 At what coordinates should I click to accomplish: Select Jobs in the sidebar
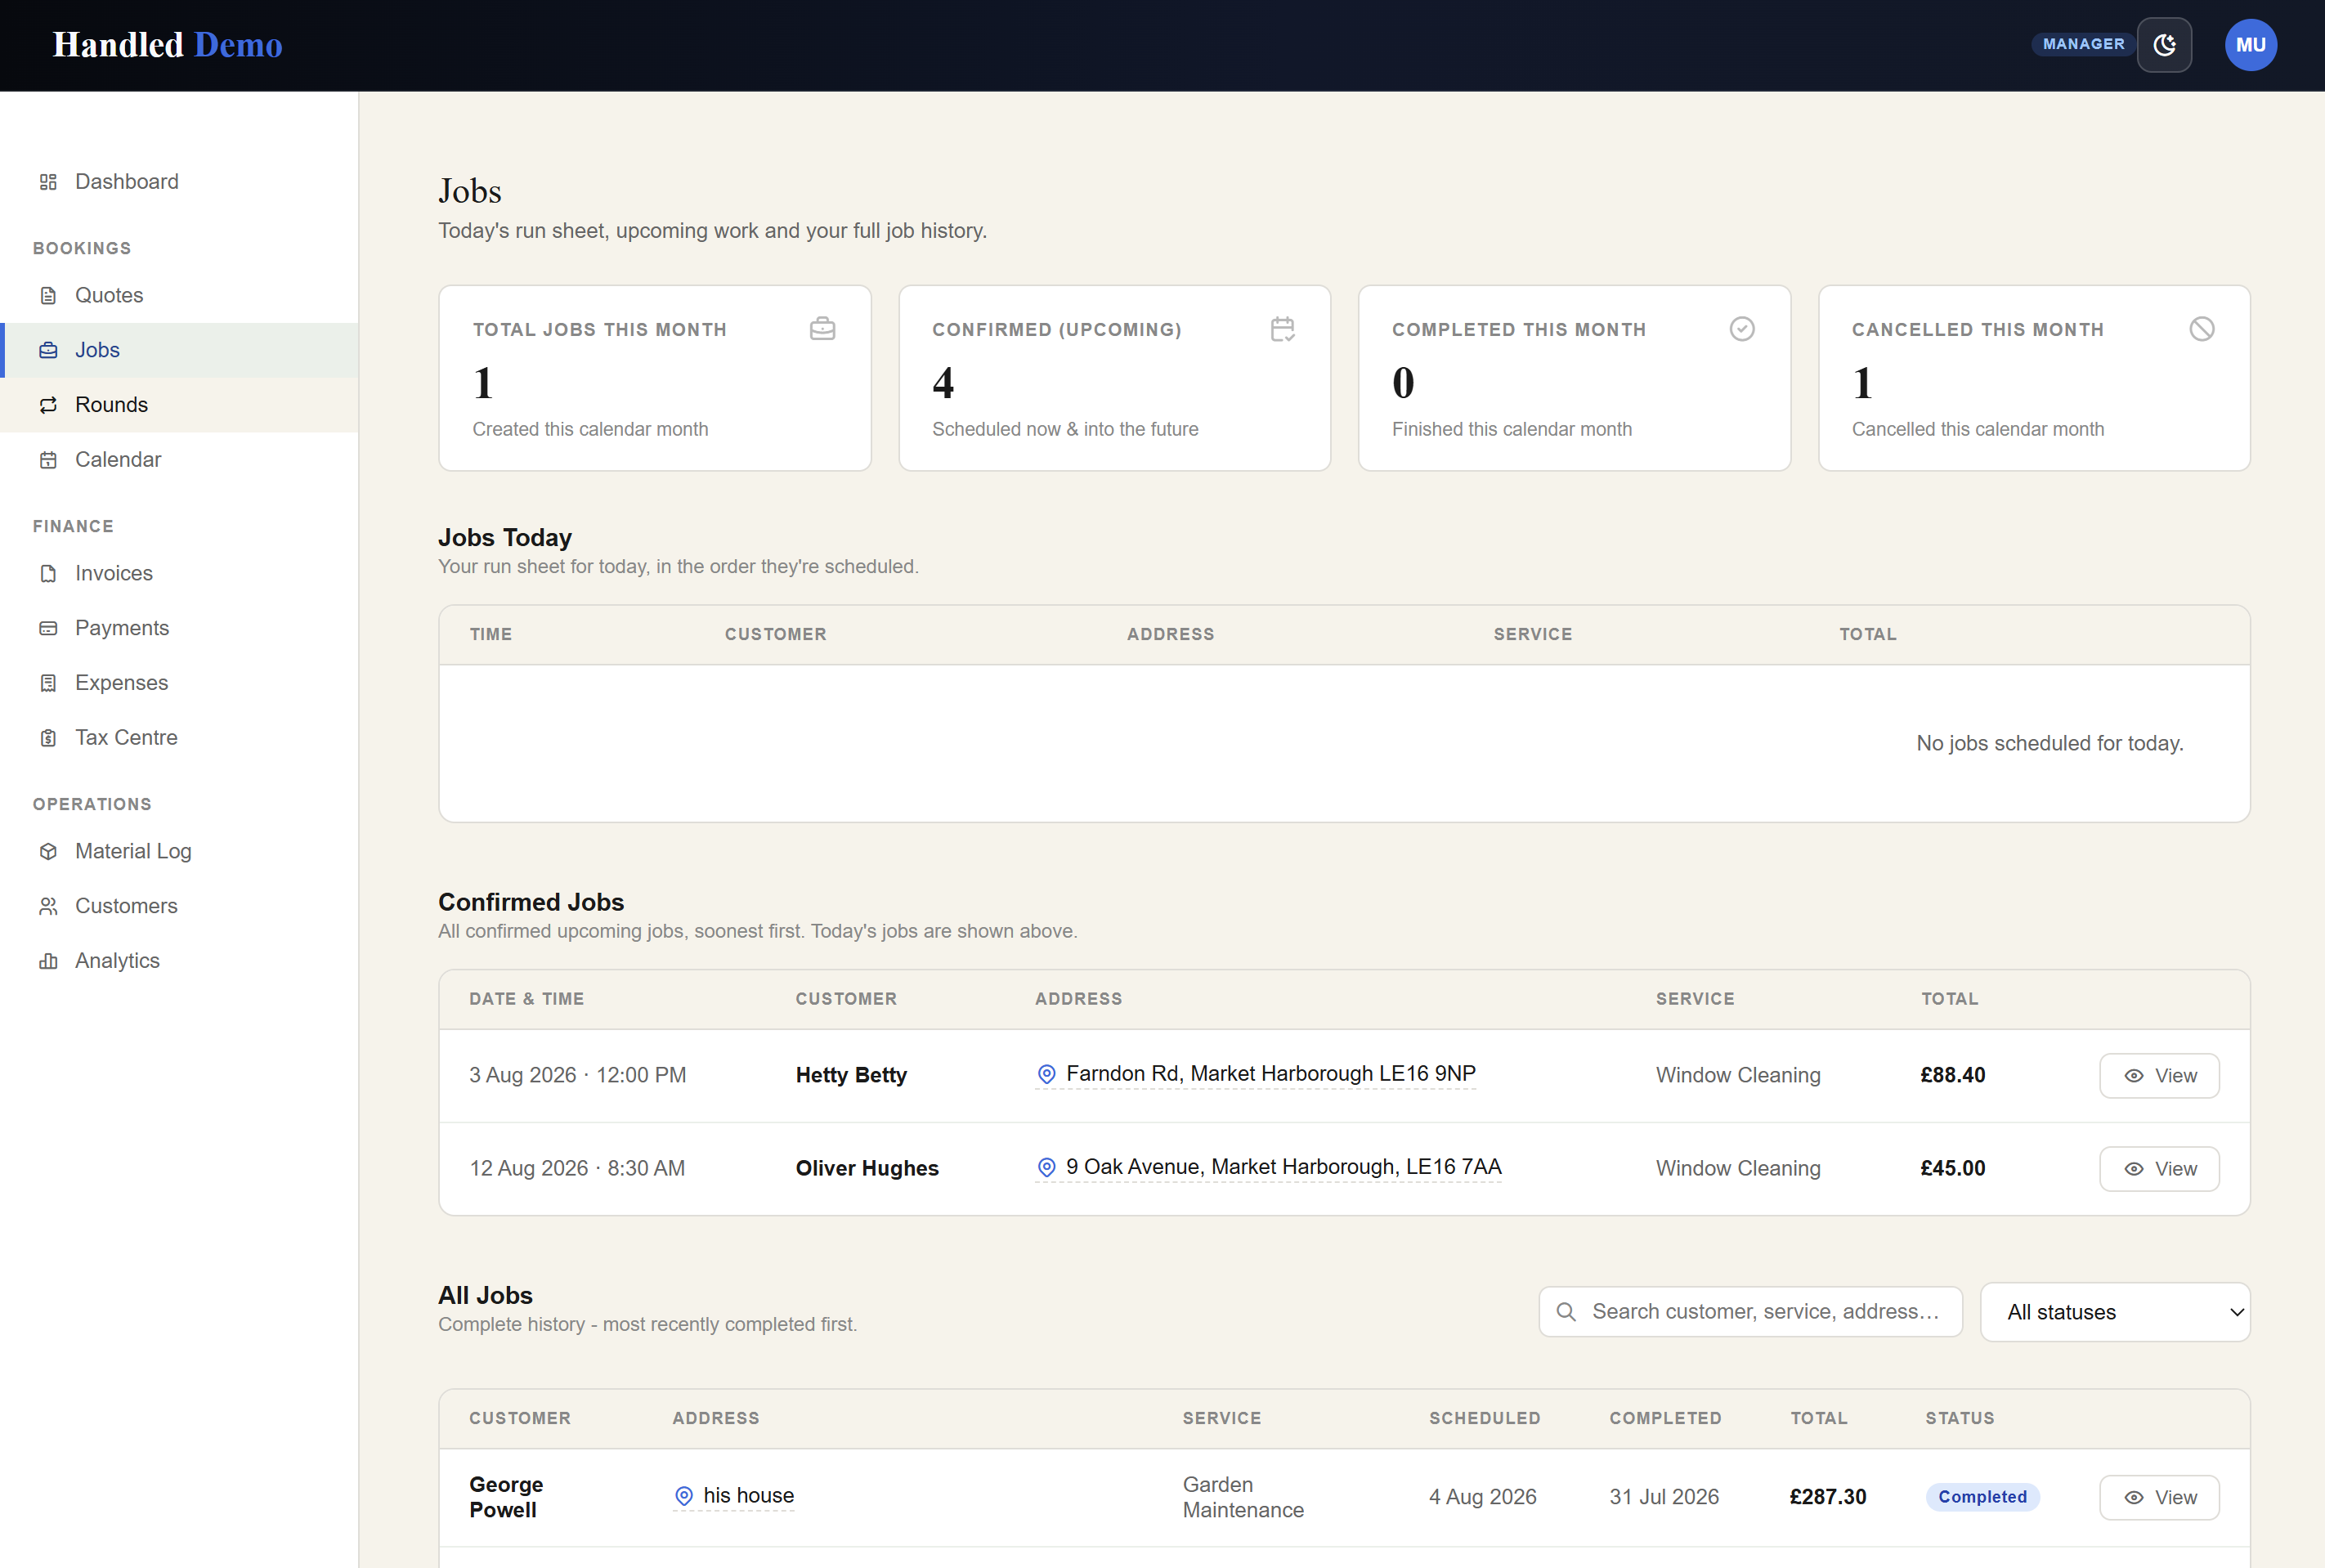(180, 350)
